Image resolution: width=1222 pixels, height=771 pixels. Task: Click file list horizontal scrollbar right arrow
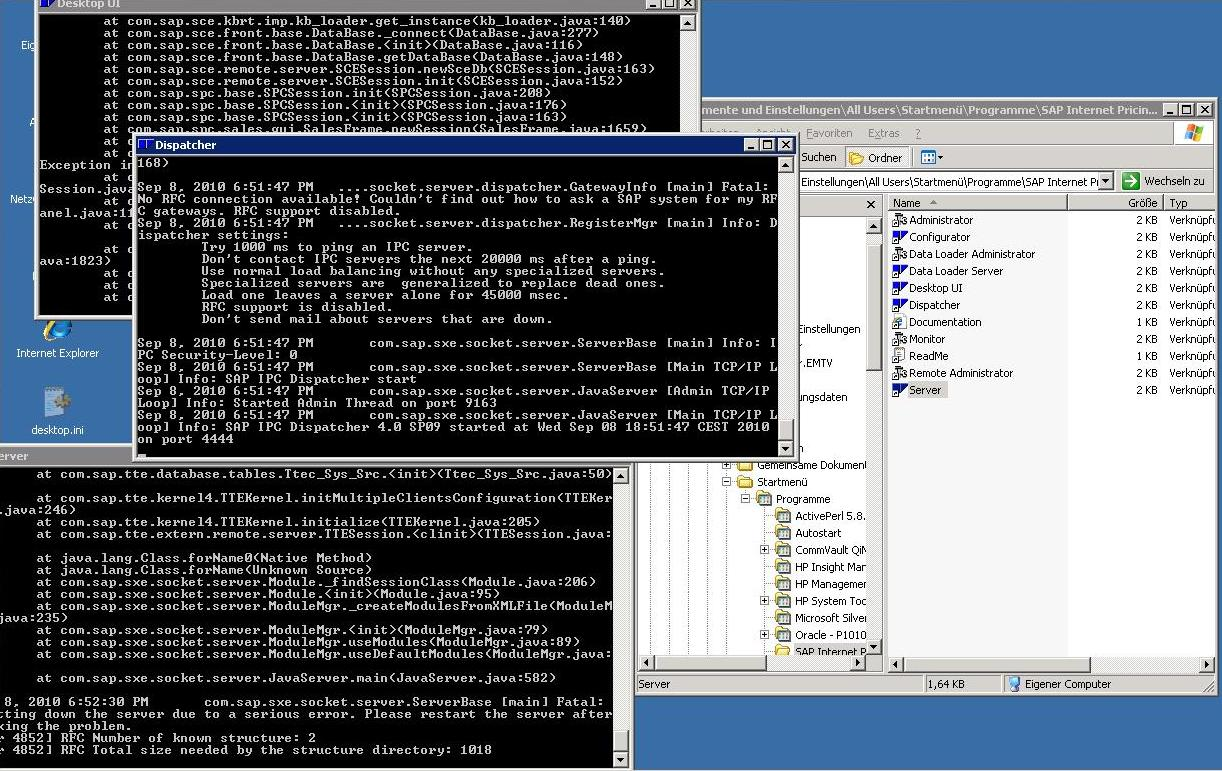click(1207, 664)
